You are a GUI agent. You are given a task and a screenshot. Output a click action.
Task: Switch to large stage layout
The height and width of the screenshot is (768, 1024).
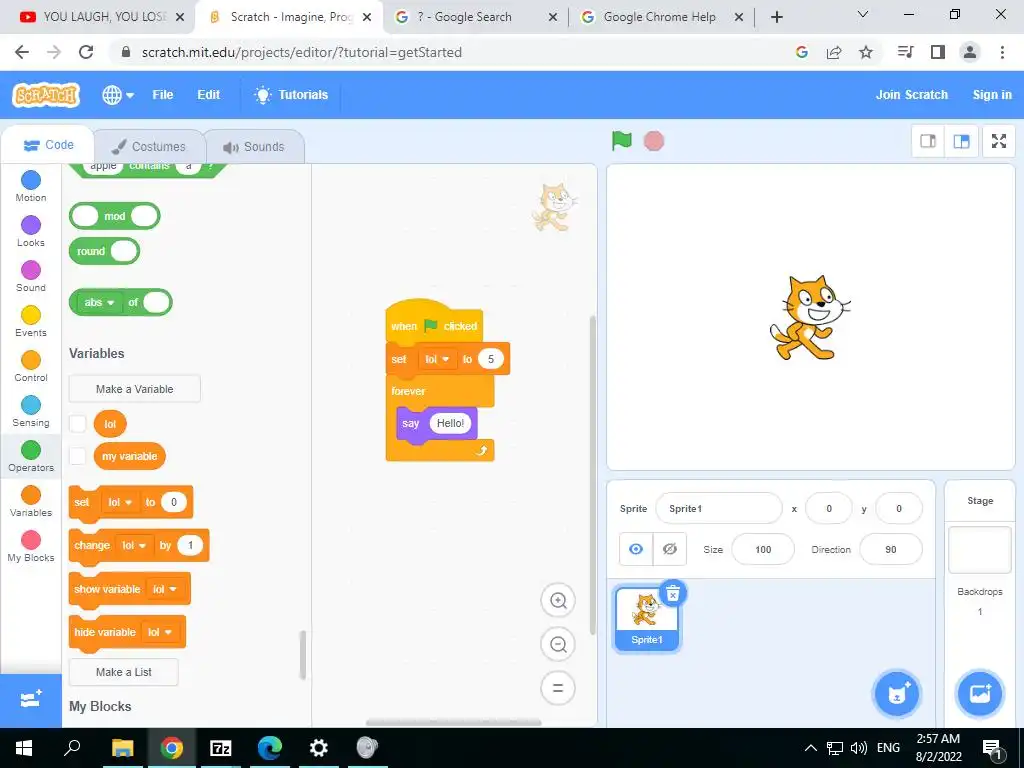pyautogui.click(x=961, y=141)
